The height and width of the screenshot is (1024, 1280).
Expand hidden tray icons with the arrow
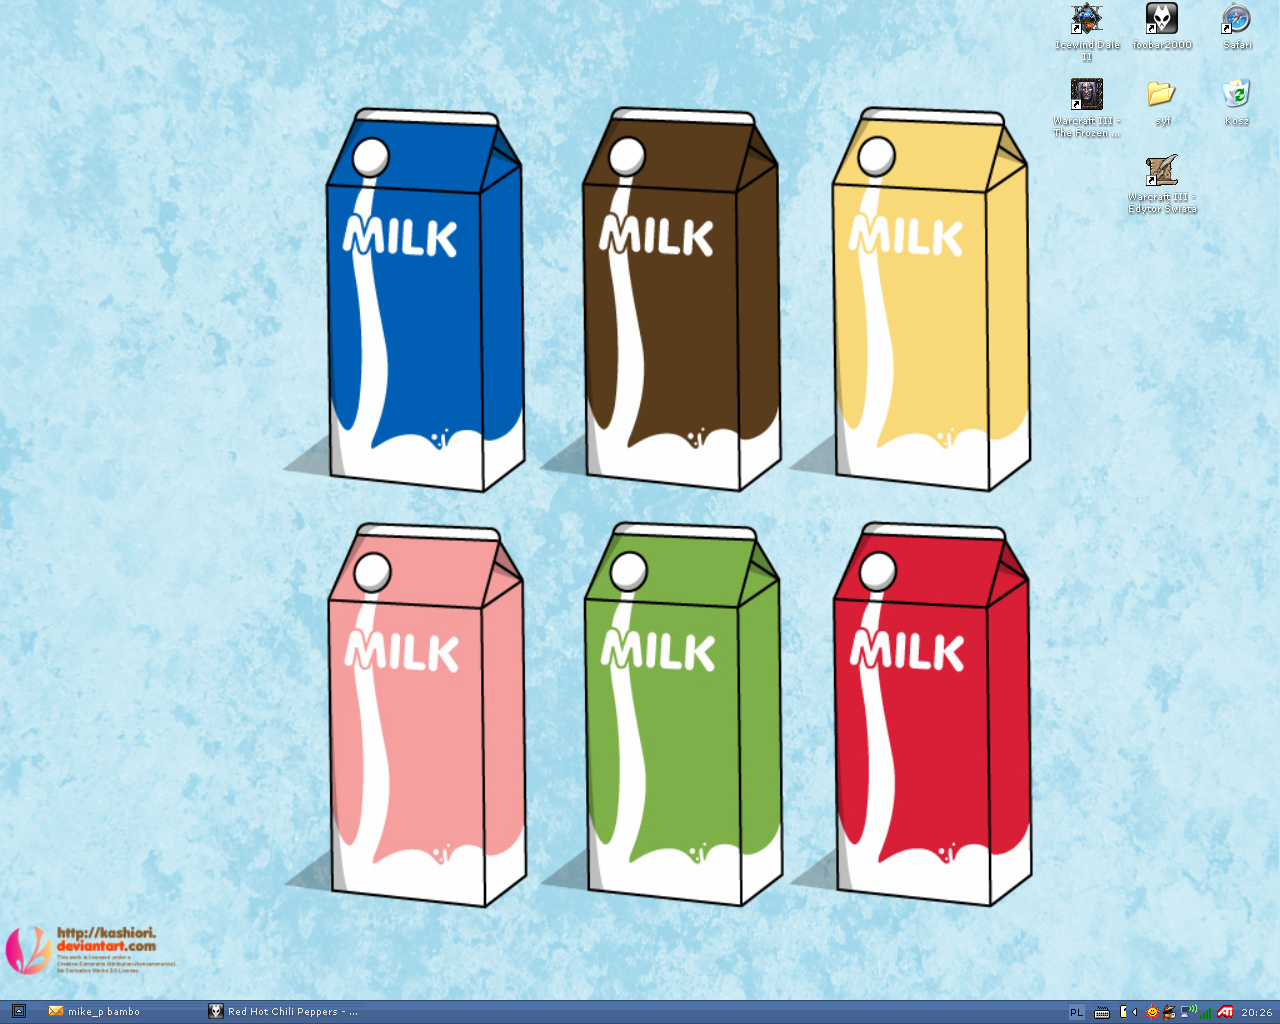pyautogui.click(x=1134, y=1012)
